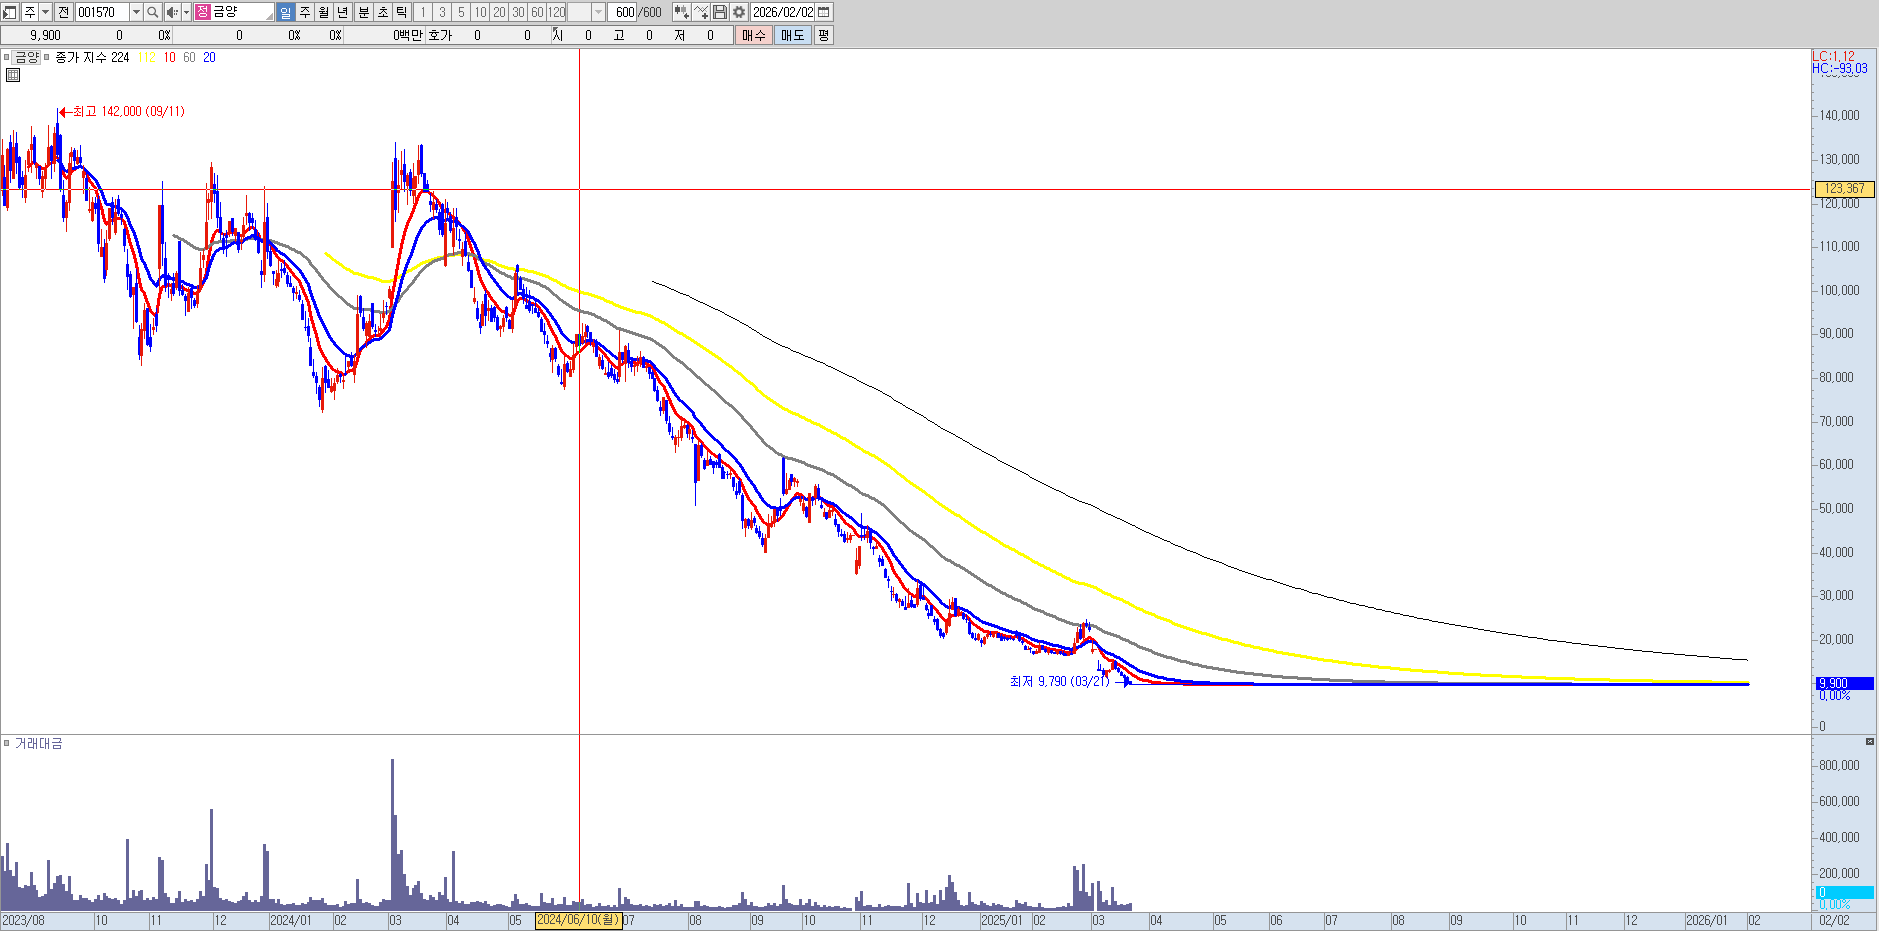Click the line chart add icon beside save

pyautogui.click(x=701, y=12)
